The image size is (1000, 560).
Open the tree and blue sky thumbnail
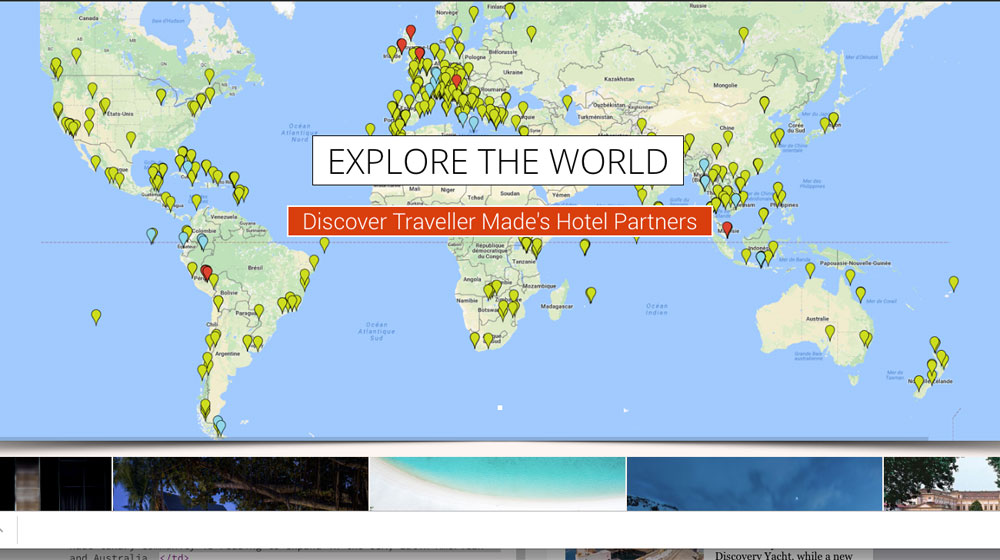tap(240, 484)
